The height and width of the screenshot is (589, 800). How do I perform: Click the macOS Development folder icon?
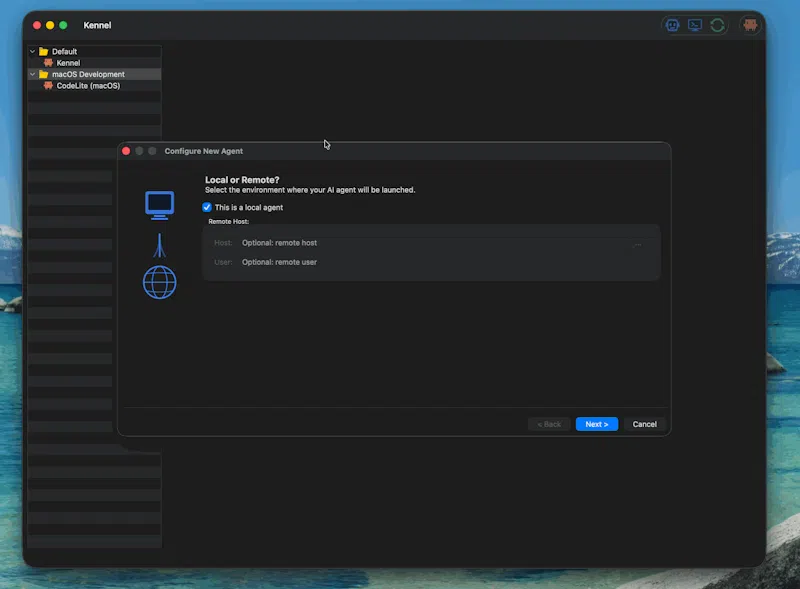tap(44, 75)
